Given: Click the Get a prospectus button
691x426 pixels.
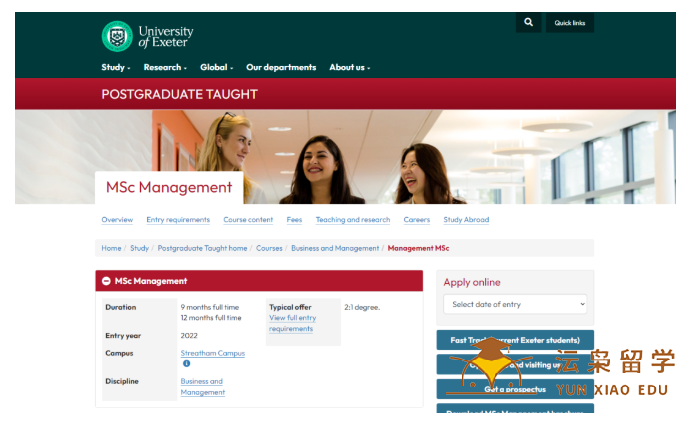Looking at the screenshot, I should (x=515, y=389).
